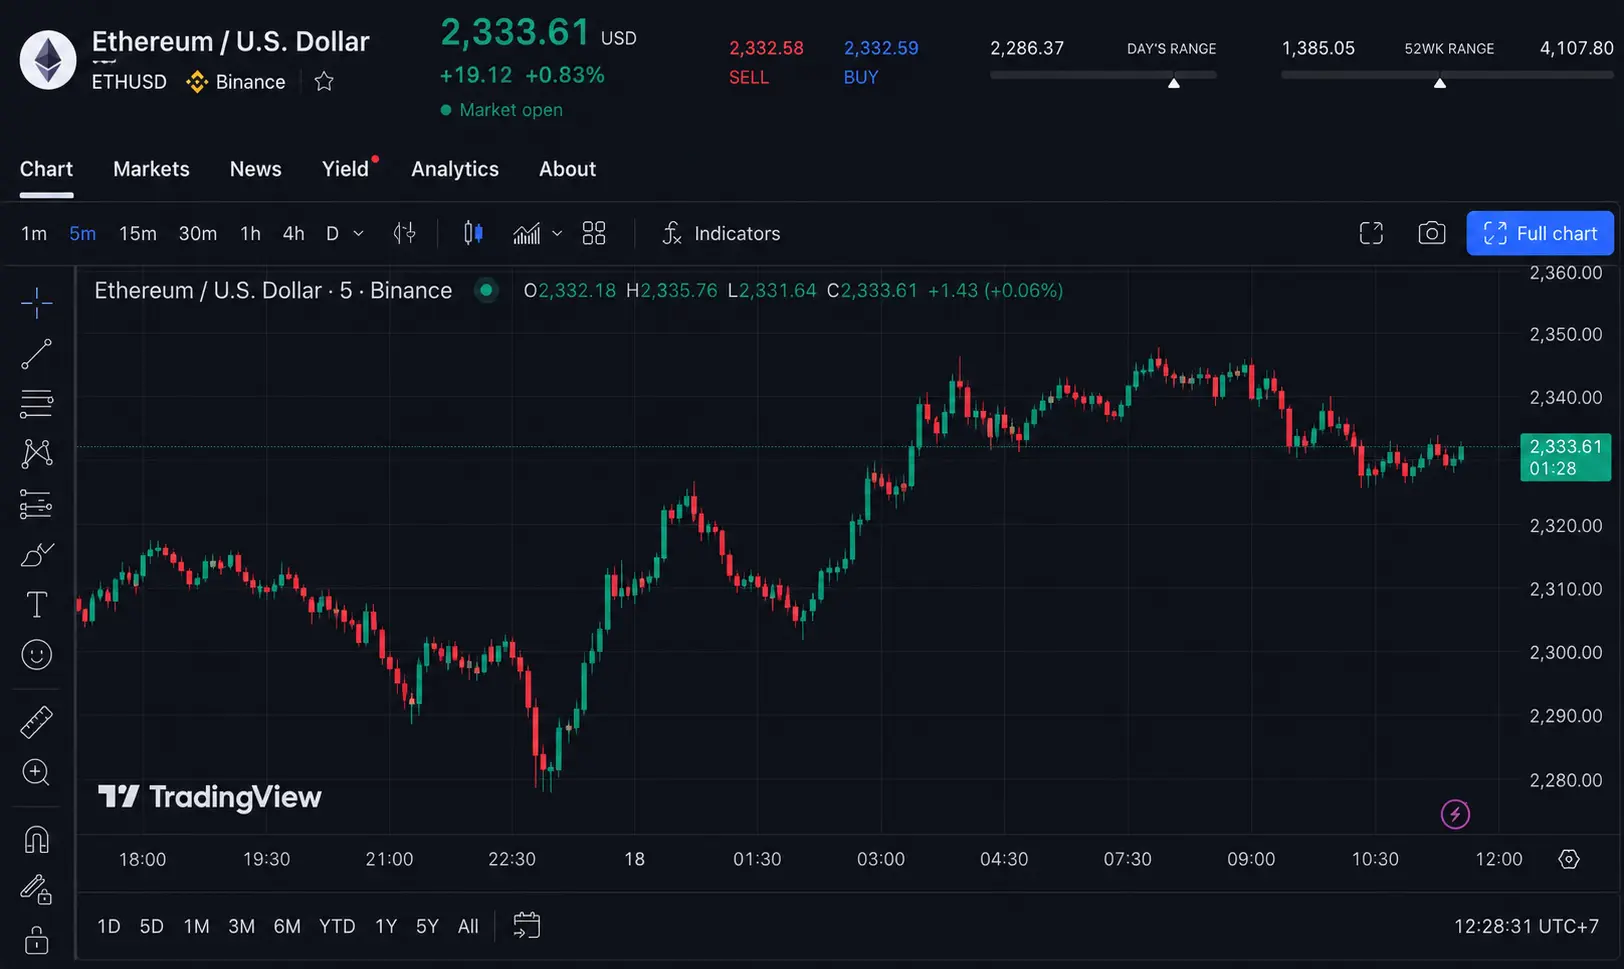Set the date range to 5D
The image size is (1624, 969).
(x=151, y=926)
